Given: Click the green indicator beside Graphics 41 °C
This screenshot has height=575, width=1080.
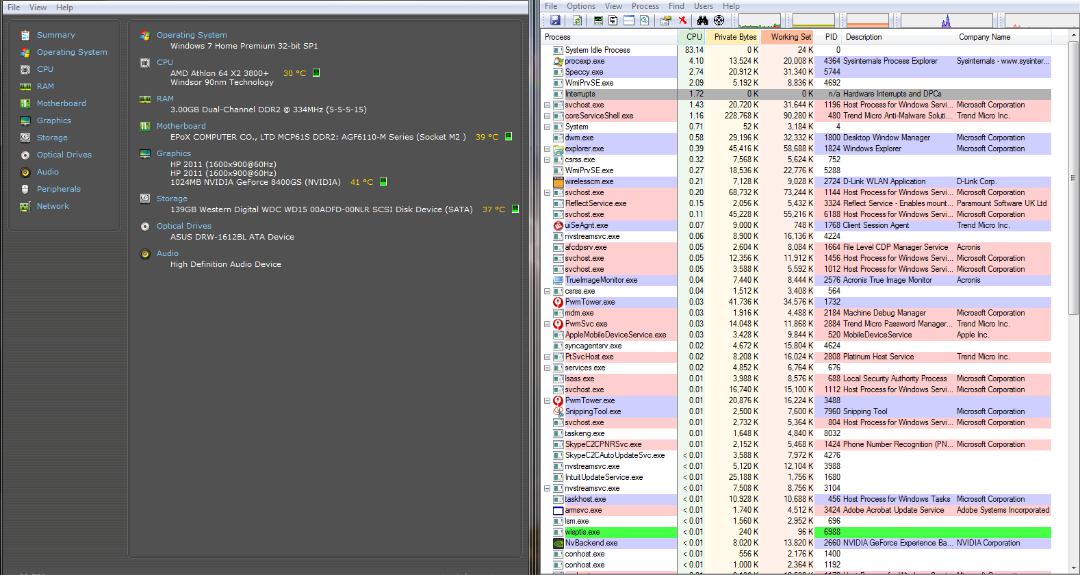Looking at the screenshot, I should click(384, 182).
